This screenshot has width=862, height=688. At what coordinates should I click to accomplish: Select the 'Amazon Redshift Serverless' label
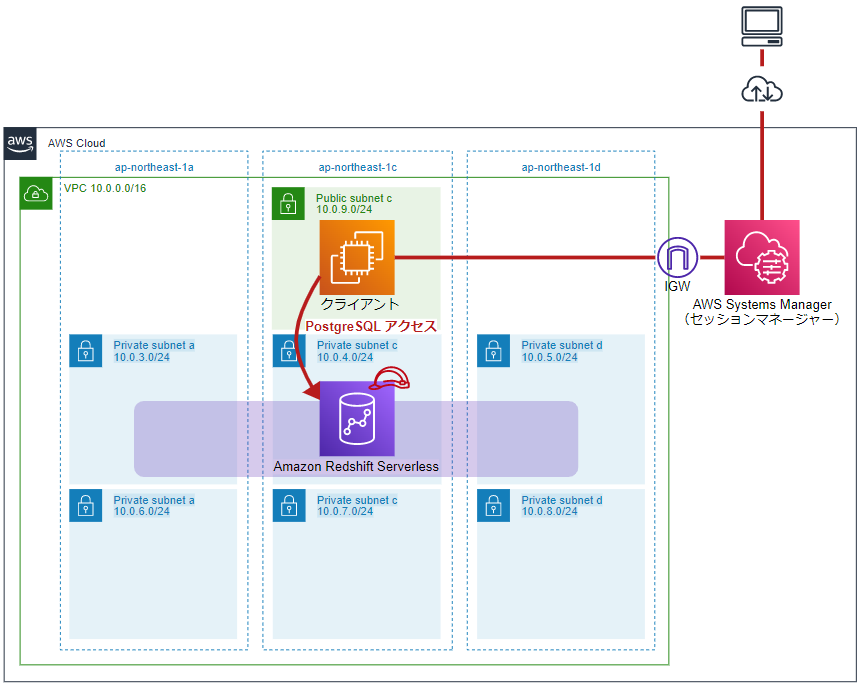(356, 466)
